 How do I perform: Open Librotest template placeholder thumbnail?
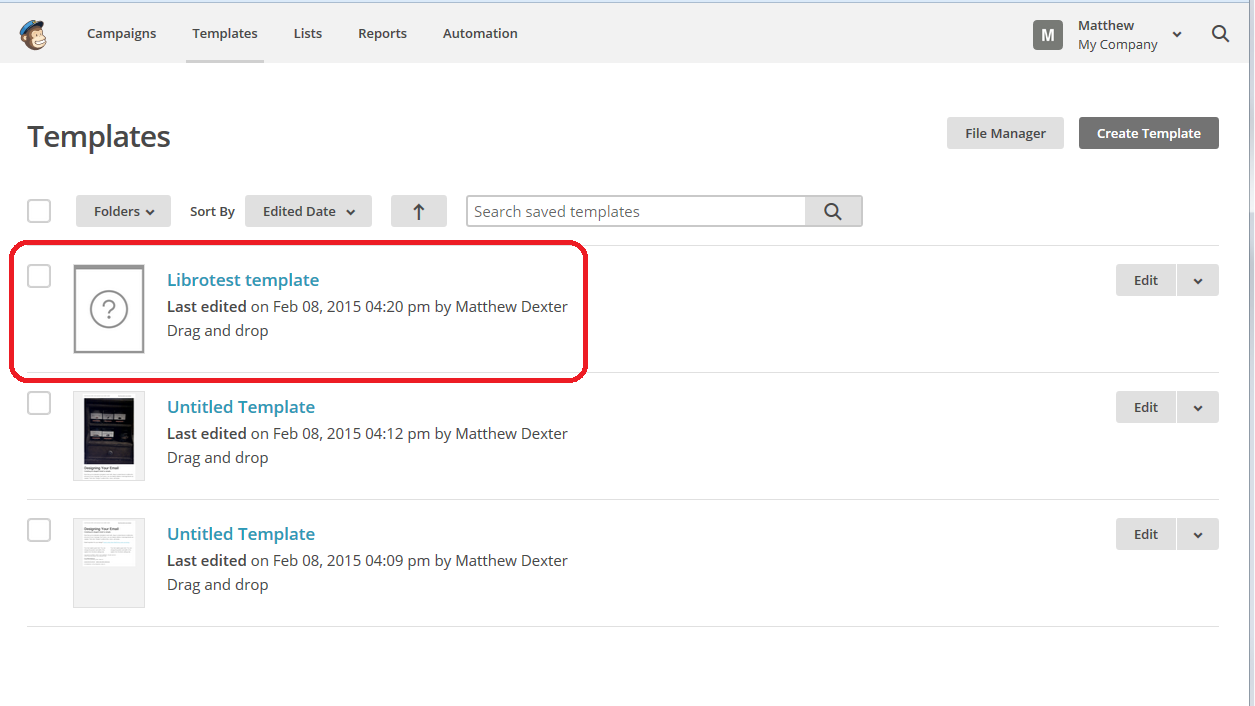point(109,309)
